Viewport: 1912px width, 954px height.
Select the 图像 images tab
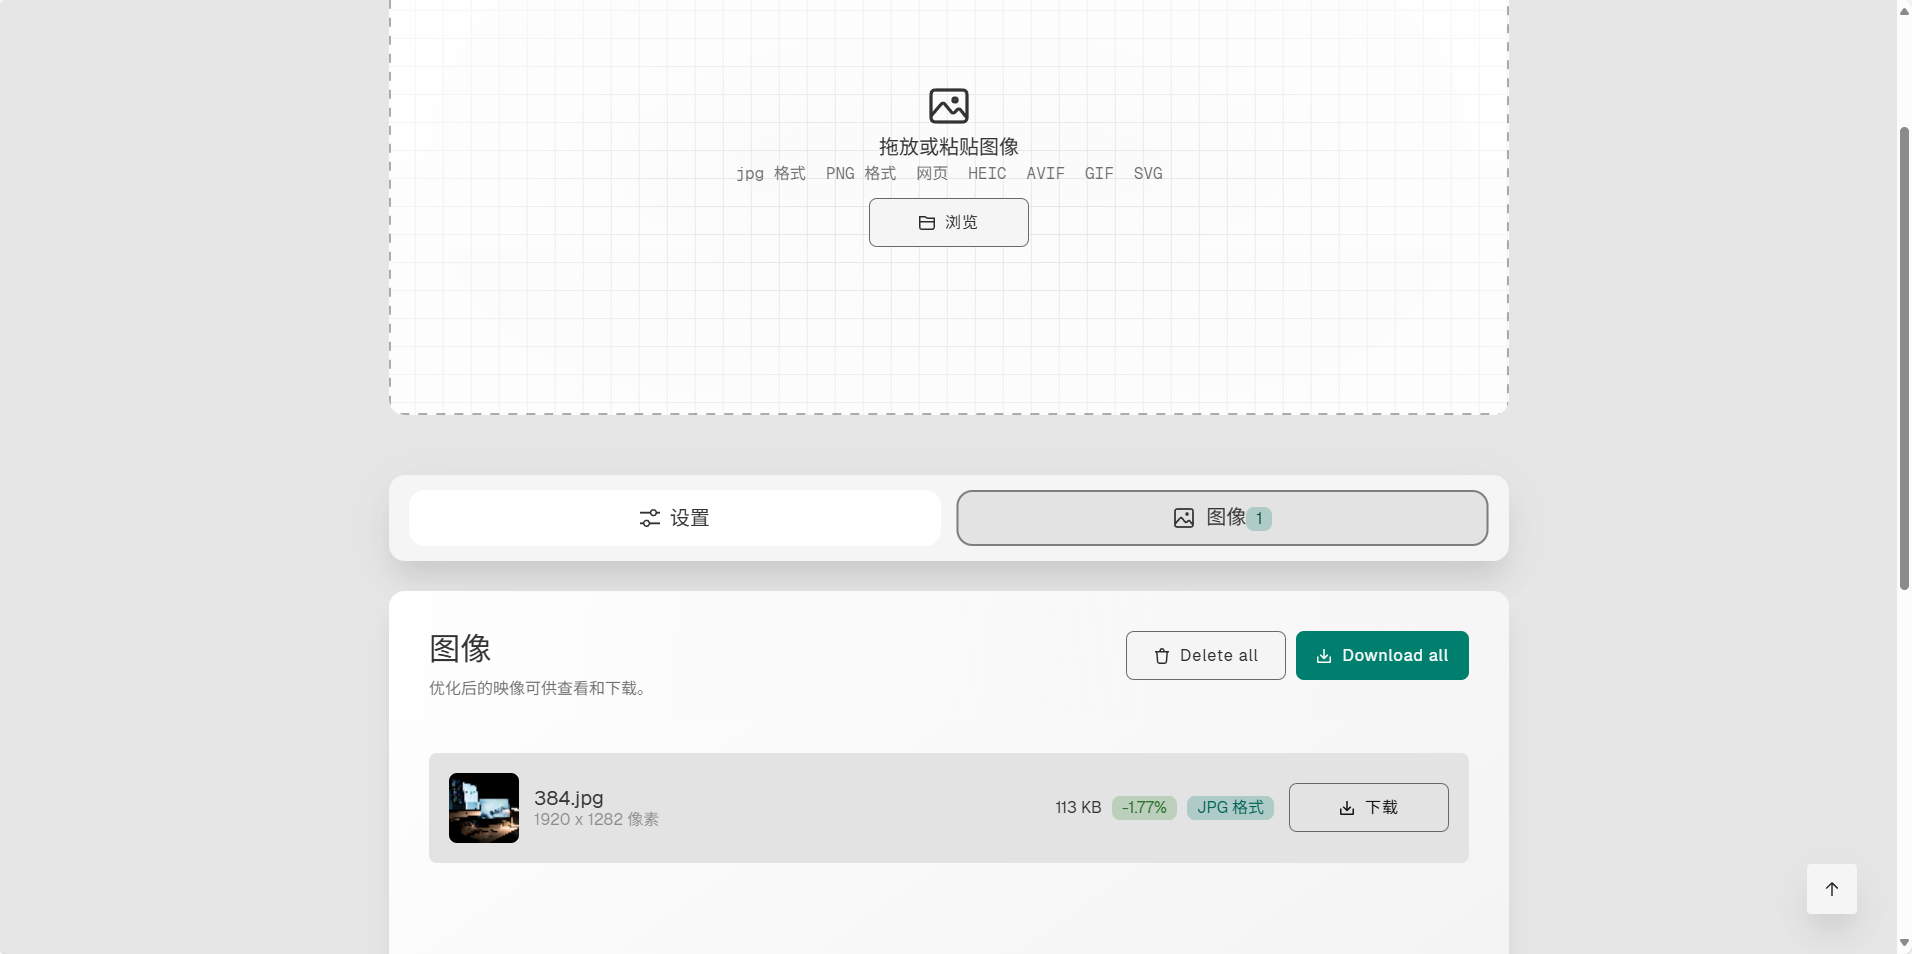(x=1222, y=518)
